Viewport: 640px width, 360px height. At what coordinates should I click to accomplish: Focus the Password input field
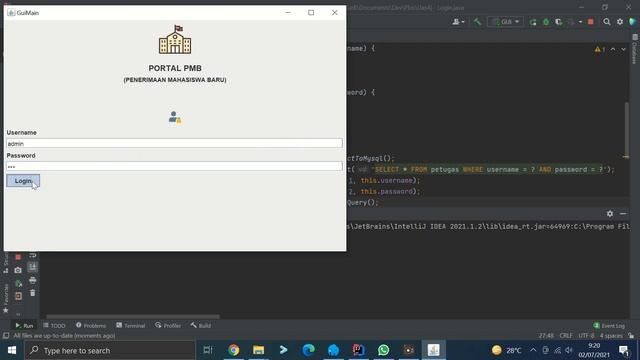click(174, 166)
